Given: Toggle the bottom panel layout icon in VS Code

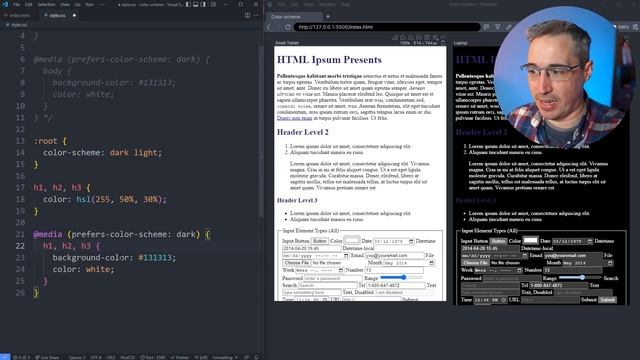Looking at the screenshot, I should 196,4.
